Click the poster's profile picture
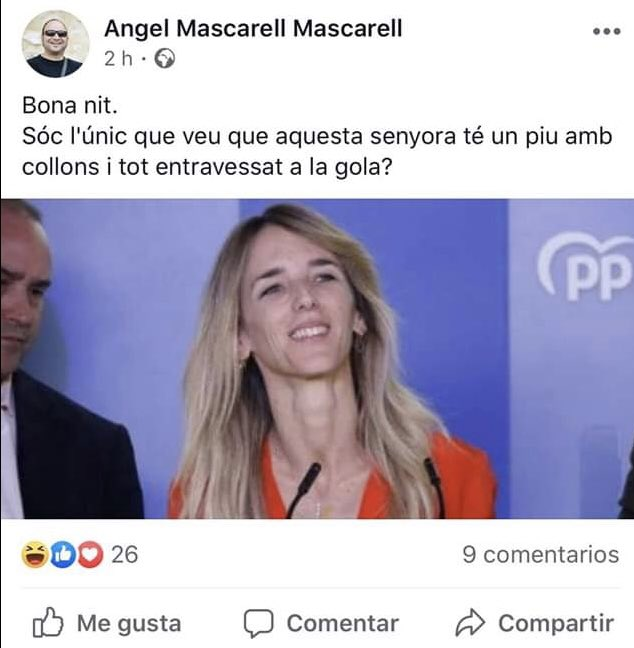Screen dimensions: 634x648 coord(55,44)
